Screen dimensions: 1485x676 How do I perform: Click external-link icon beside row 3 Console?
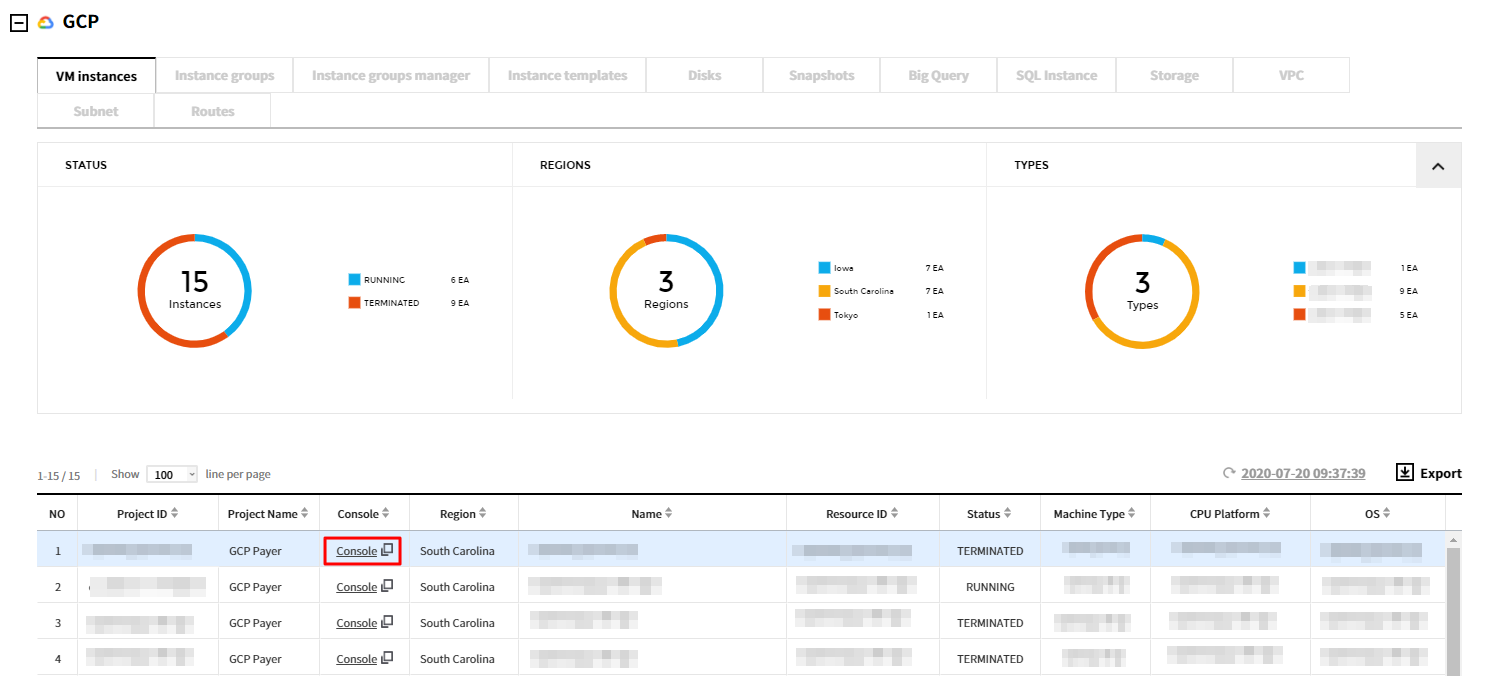click(387, 622)
